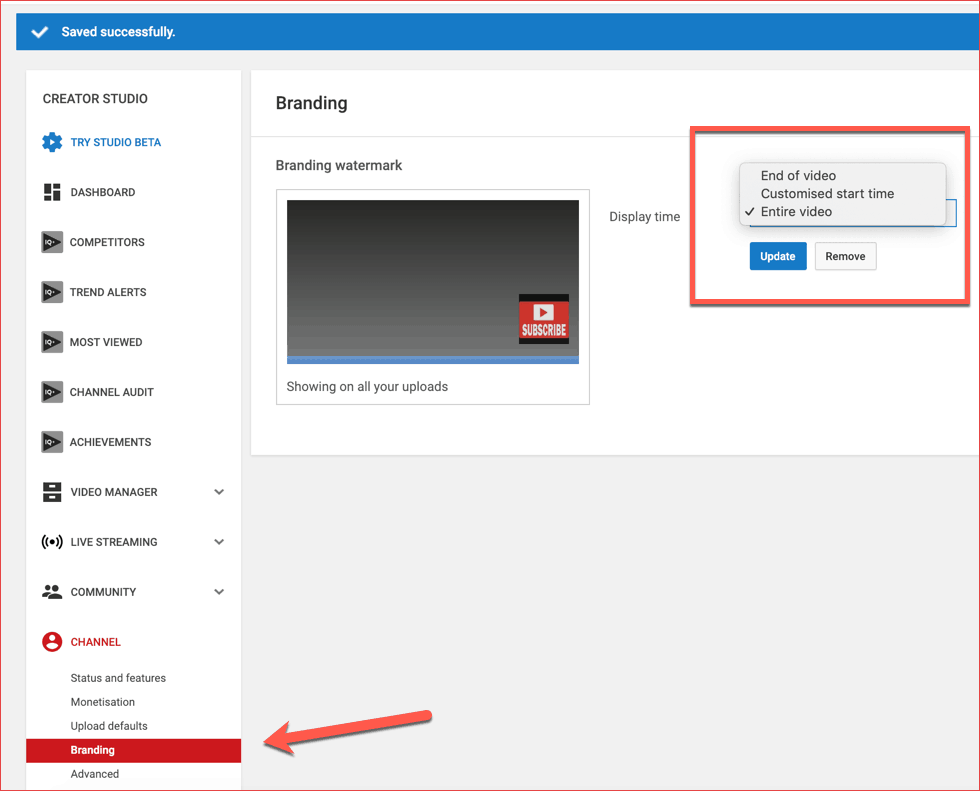
Task: Click the Display time label
Action: [x=644, y=217]
